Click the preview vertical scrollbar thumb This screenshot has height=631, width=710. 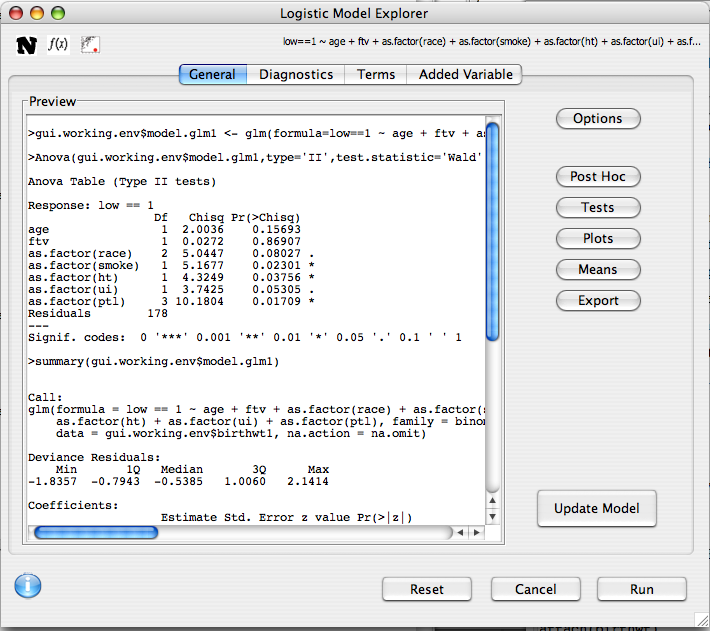[x=492, y=231]
